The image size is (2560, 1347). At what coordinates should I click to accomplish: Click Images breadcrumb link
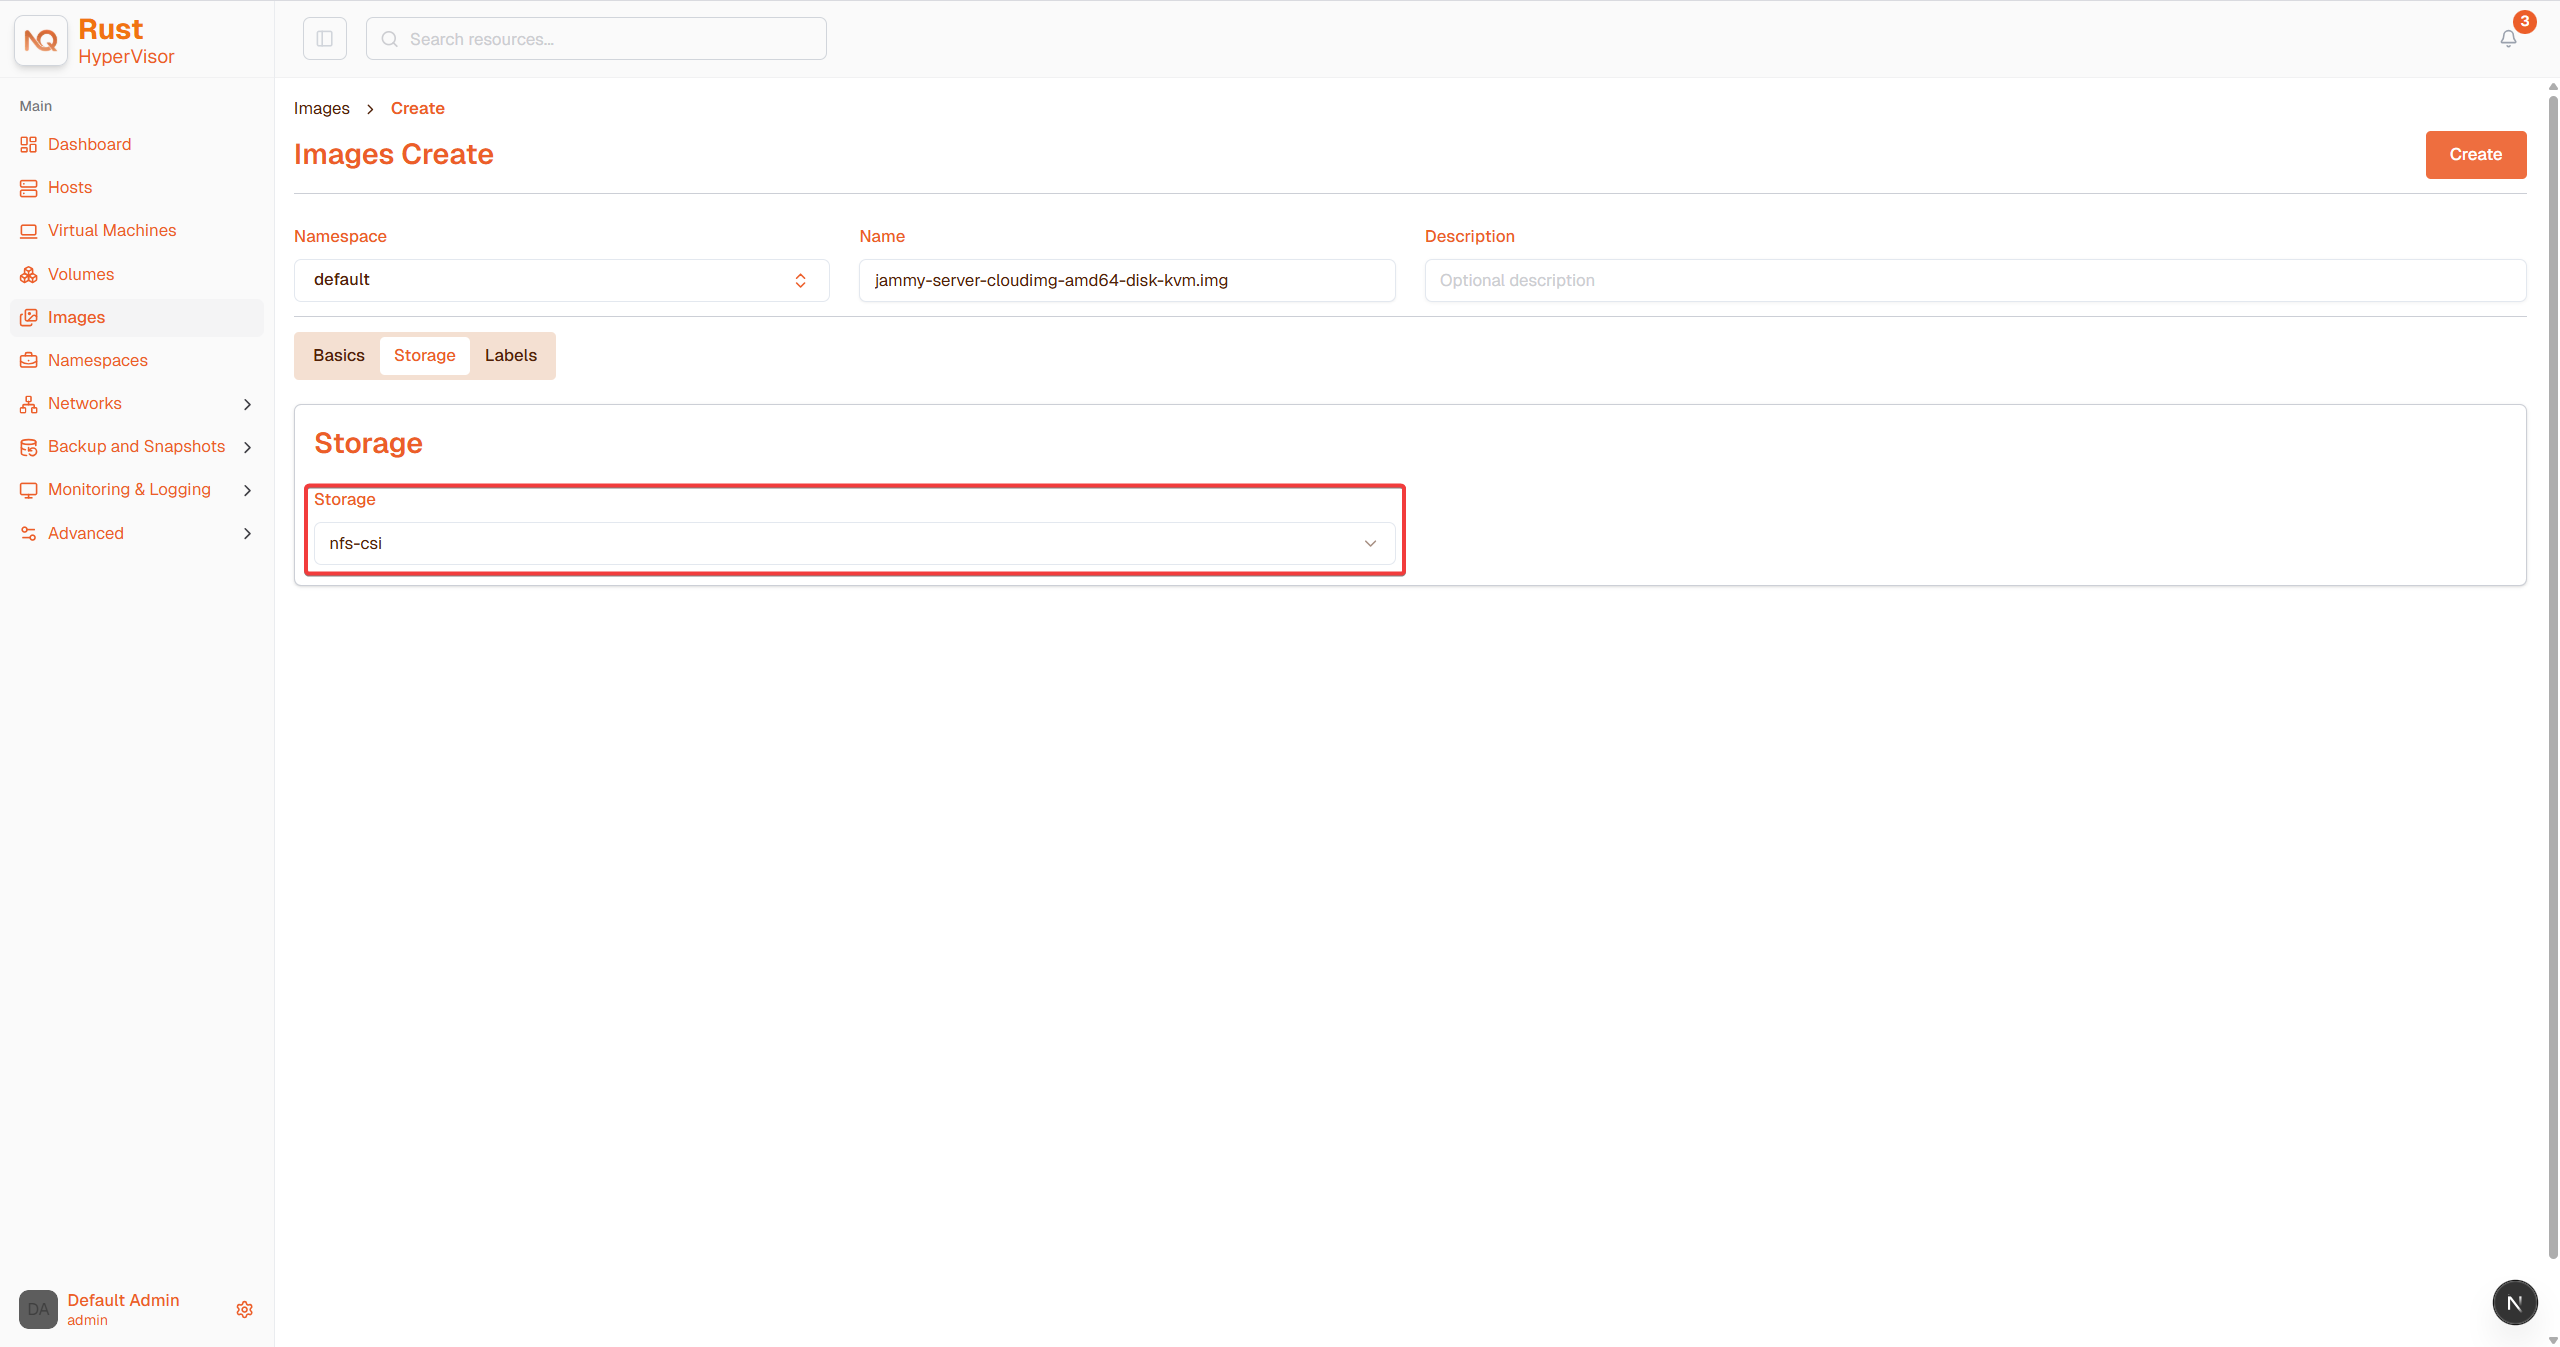click(322, 108)
